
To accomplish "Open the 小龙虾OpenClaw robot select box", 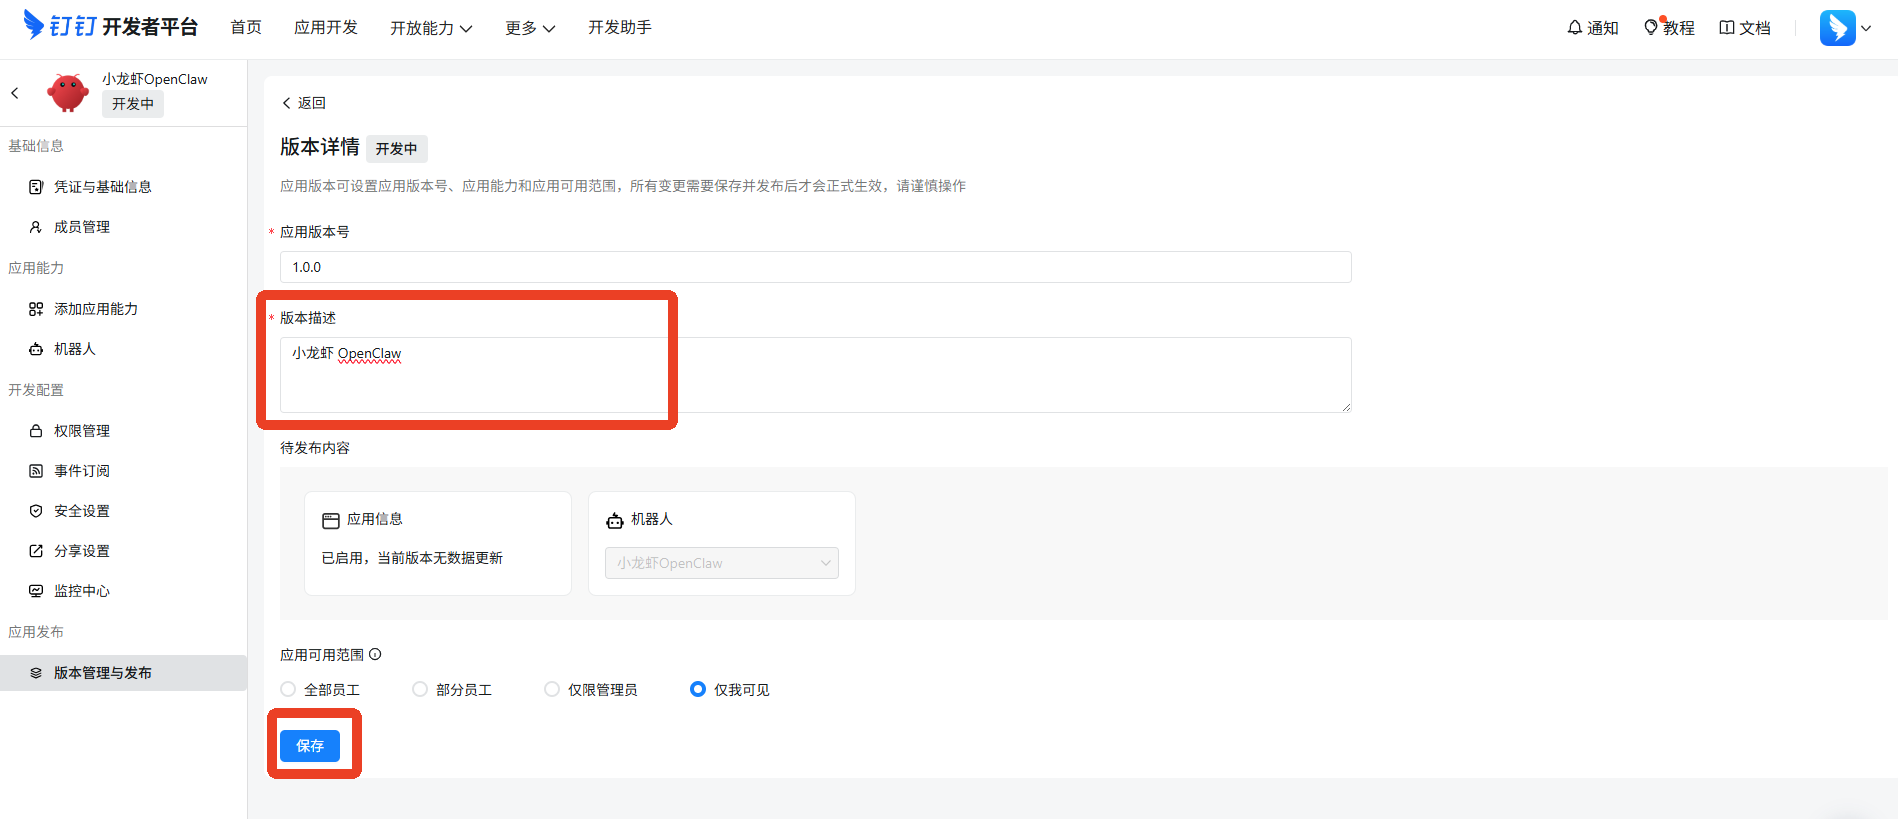I will (721, 563).
